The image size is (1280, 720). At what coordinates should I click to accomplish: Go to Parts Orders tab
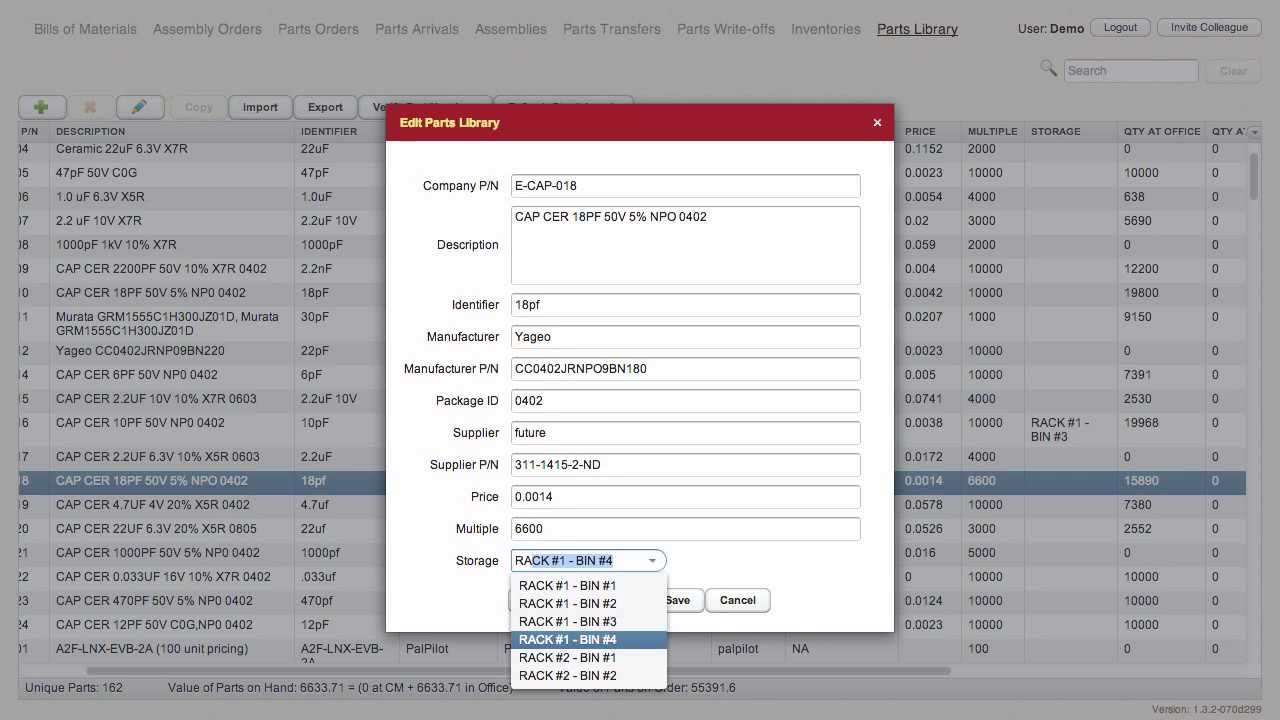[x=318, y=29]
